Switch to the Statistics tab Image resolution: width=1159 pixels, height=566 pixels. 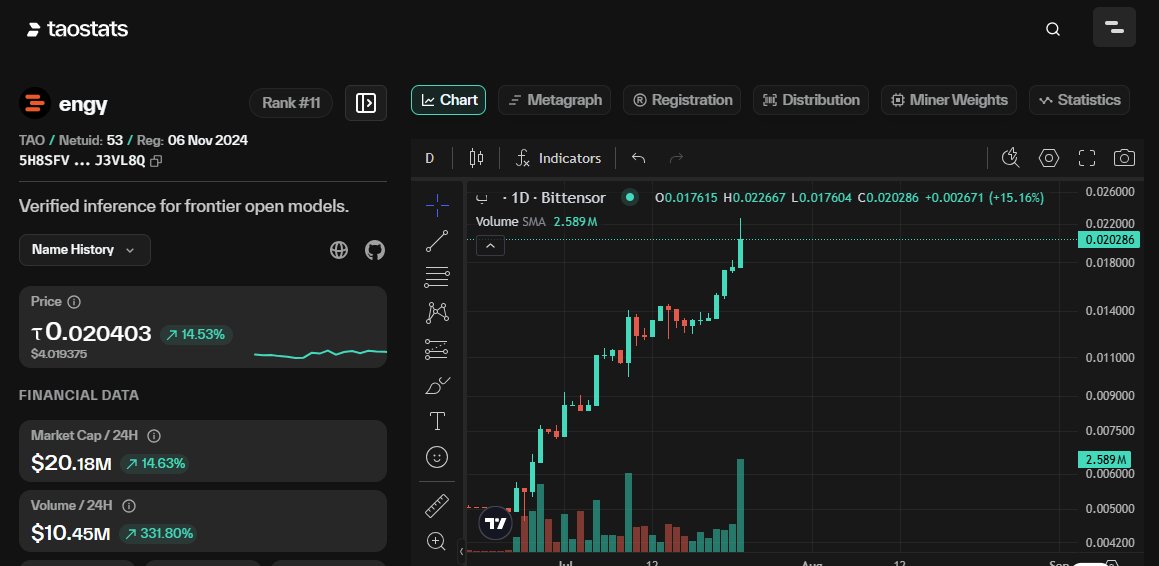point(1079,100)
